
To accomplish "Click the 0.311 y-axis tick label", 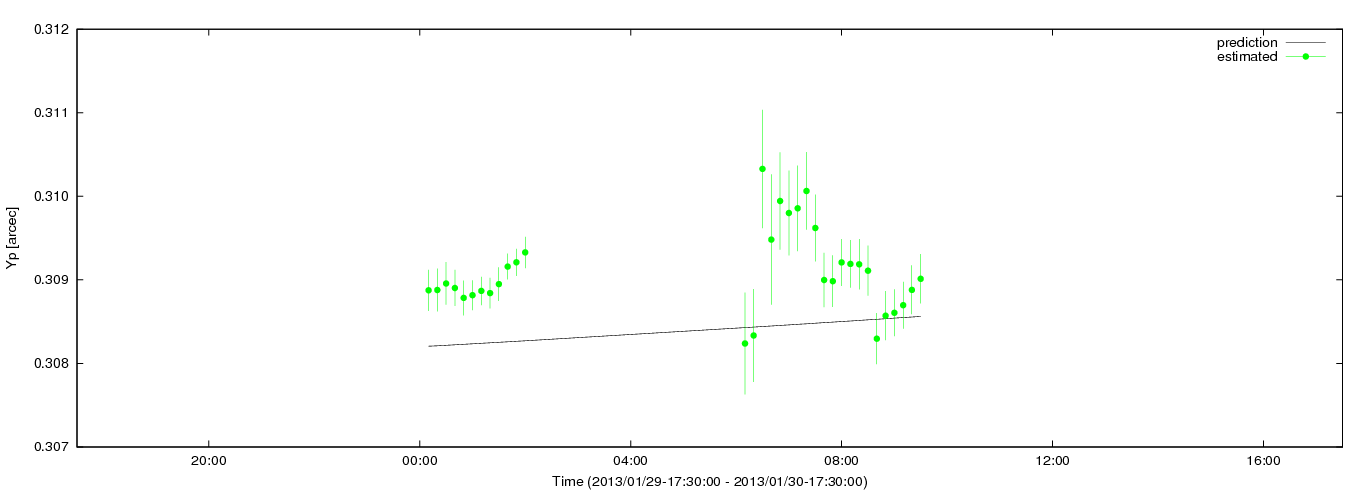I will [52, 112].
